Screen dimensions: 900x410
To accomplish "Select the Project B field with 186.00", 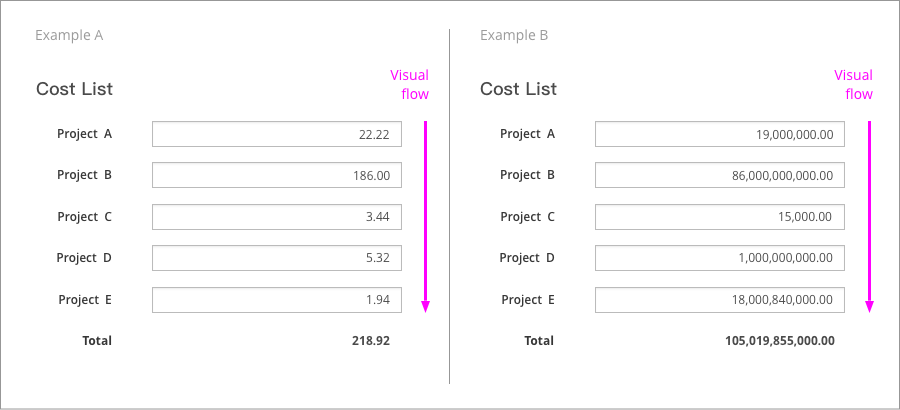I will tap(277, 175).
